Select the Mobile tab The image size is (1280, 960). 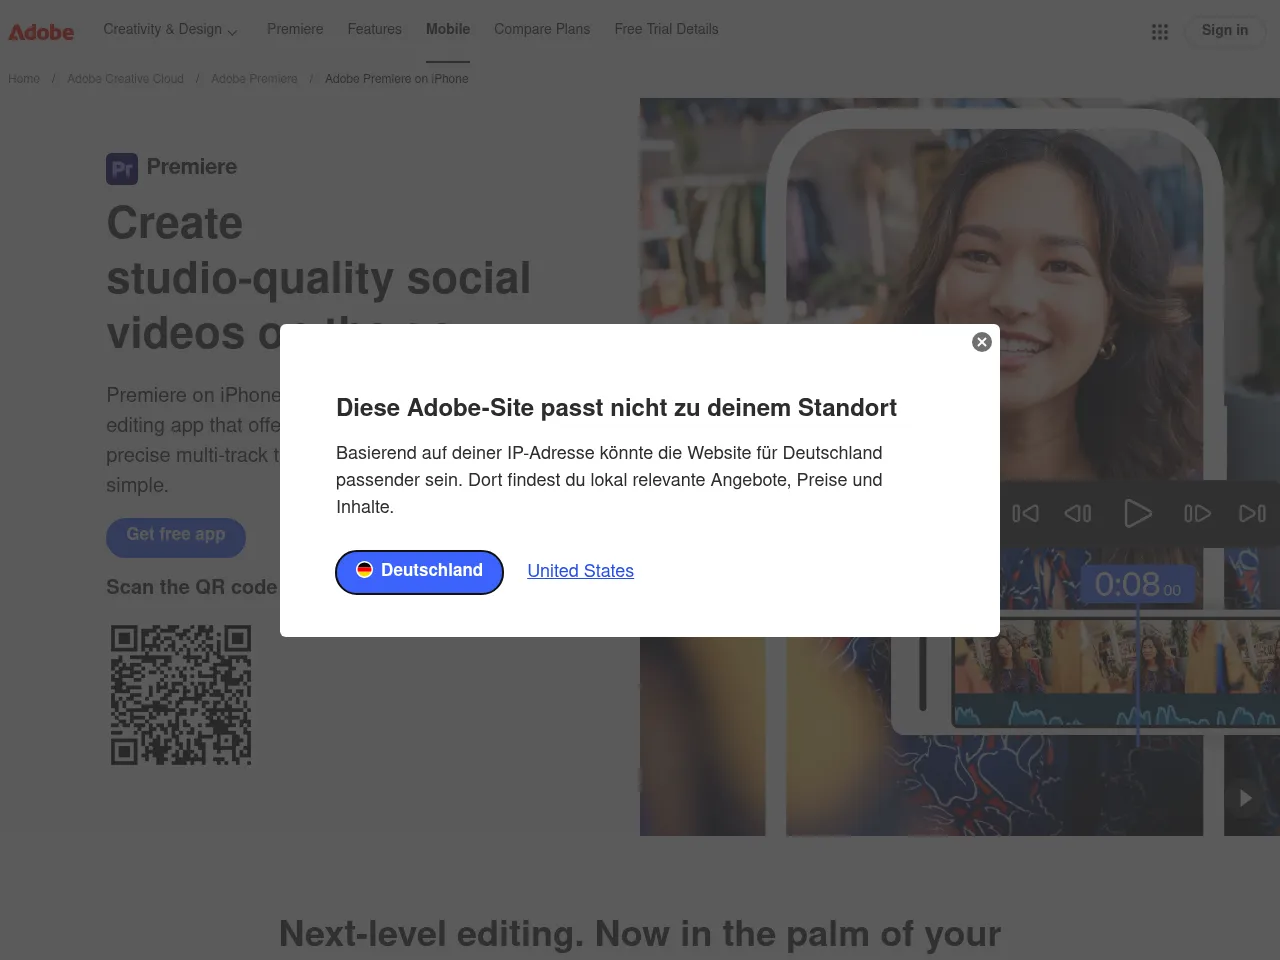coord(447,30)
